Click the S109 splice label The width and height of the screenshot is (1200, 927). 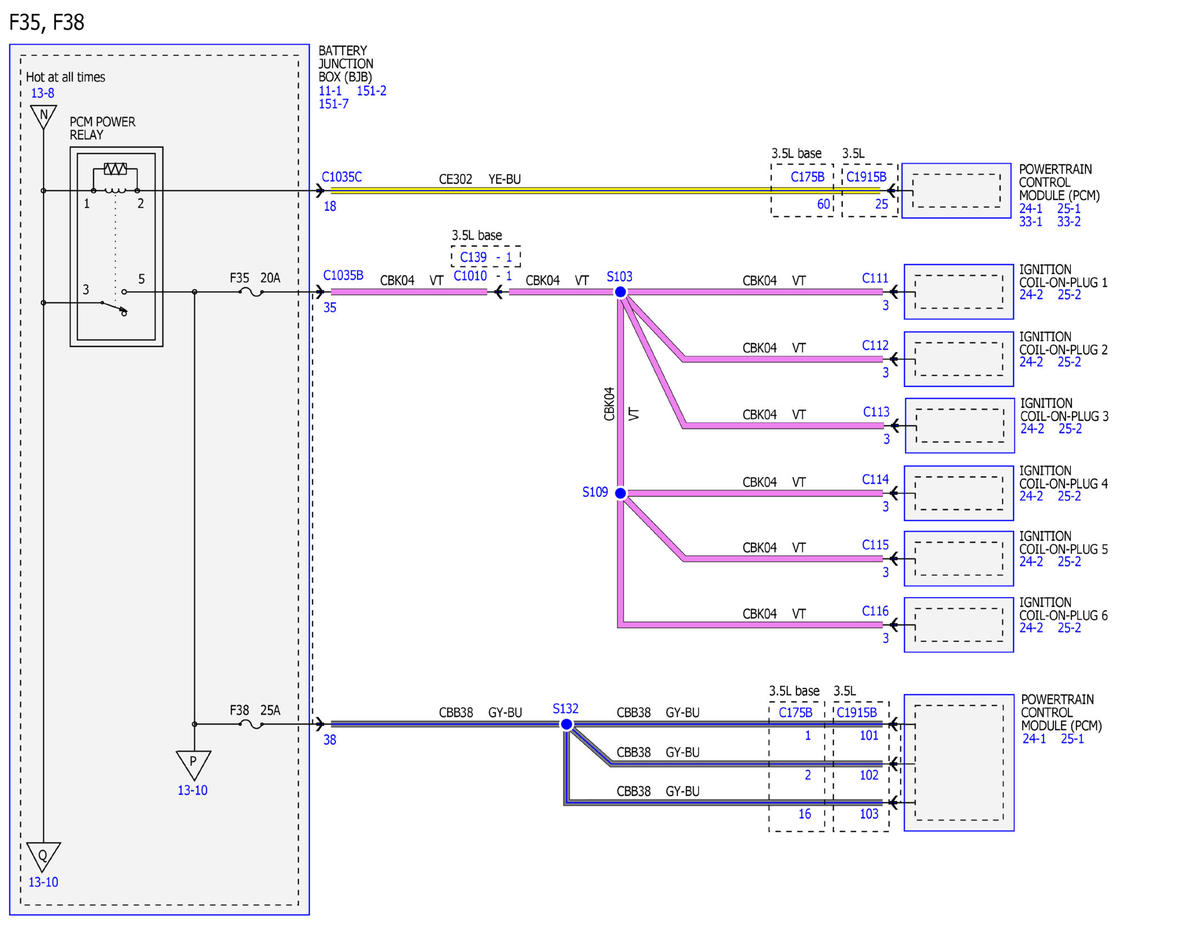tap(595, 492)
